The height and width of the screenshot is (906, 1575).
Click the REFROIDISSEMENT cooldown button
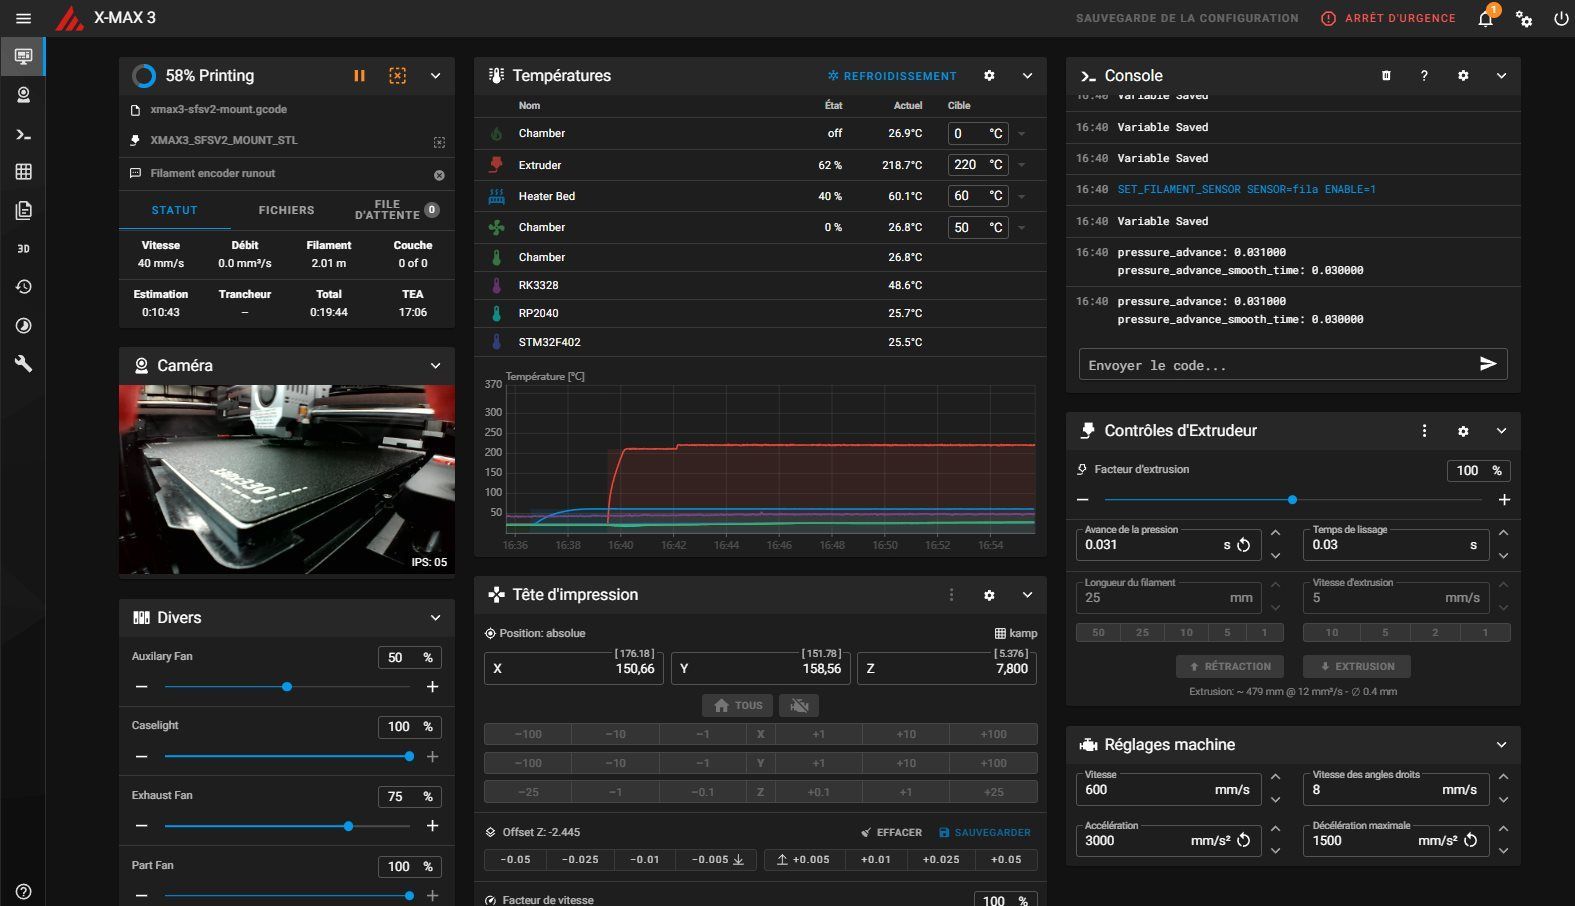[x=892, y=76]
